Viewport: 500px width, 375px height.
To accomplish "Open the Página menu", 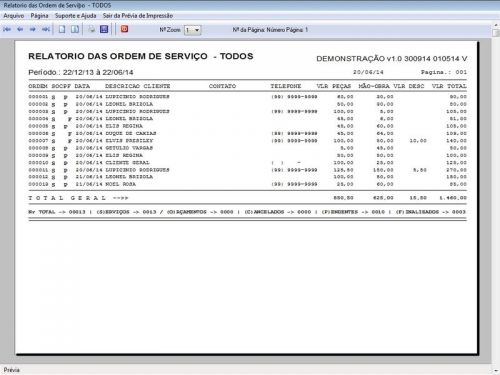I will click(x=39, y=16).
